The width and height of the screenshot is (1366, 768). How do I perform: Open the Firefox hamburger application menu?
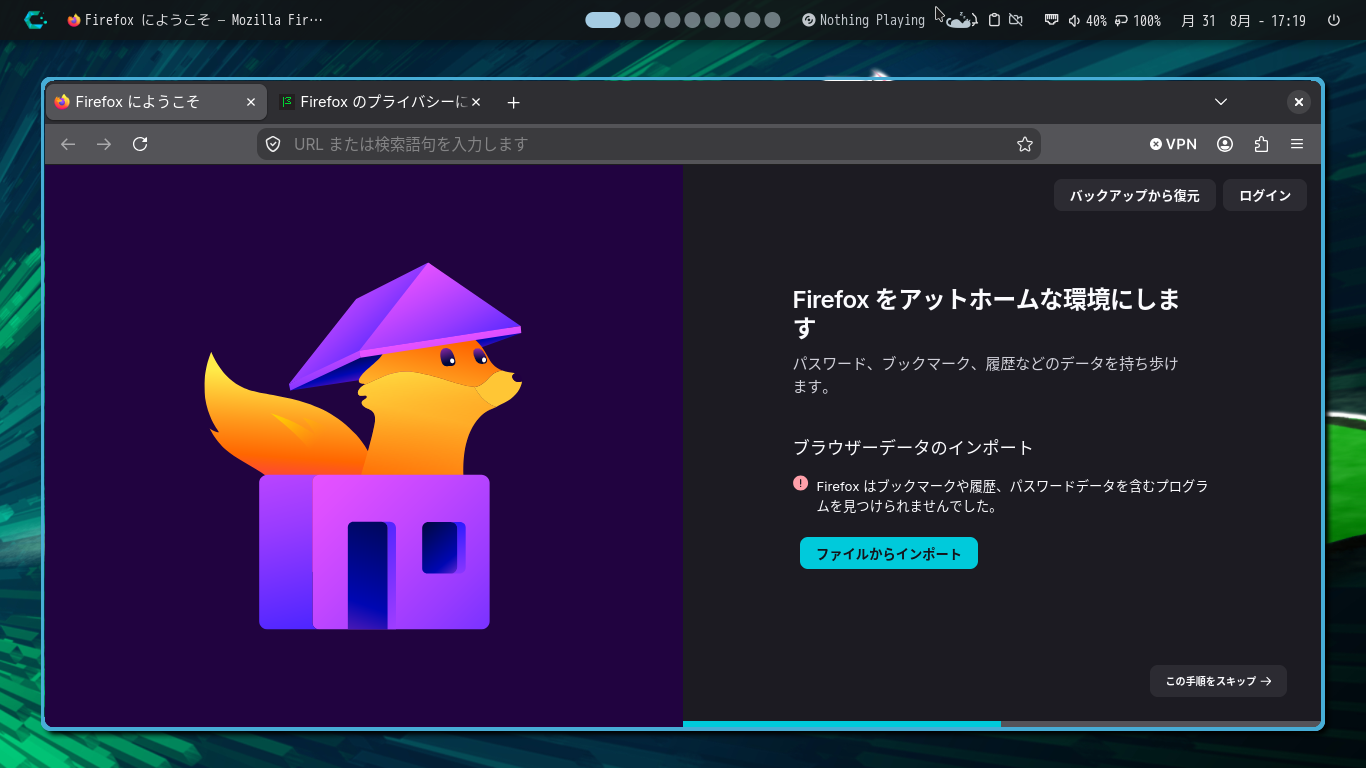[1297, 144]
